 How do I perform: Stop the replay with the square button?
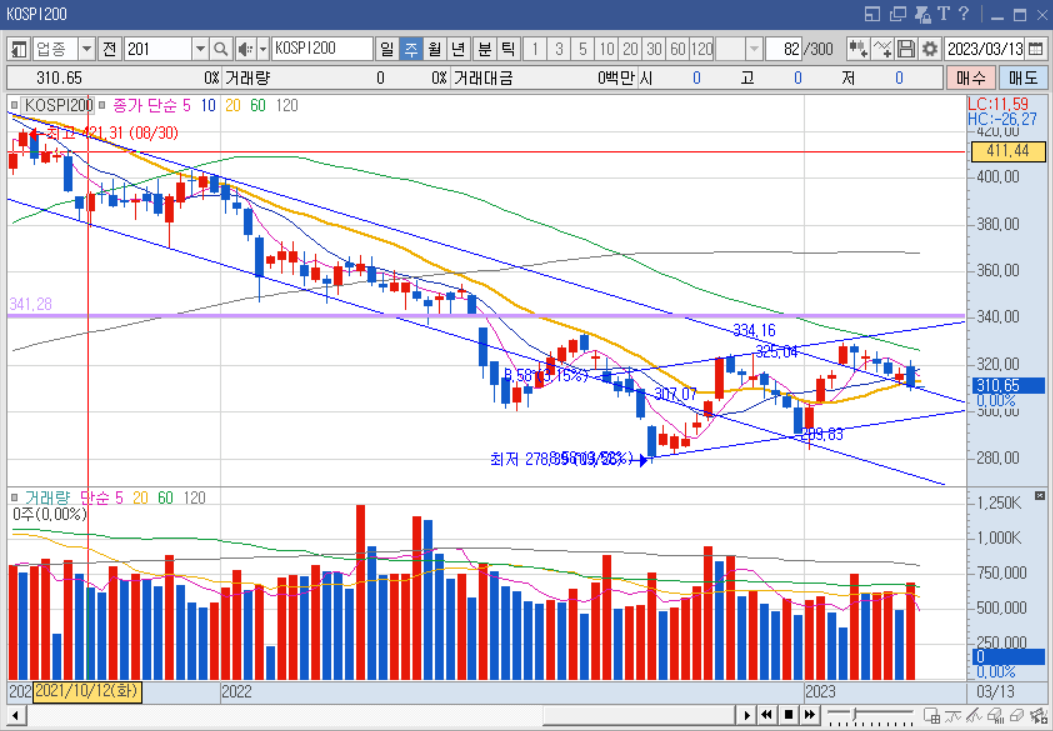pos(789,715)
